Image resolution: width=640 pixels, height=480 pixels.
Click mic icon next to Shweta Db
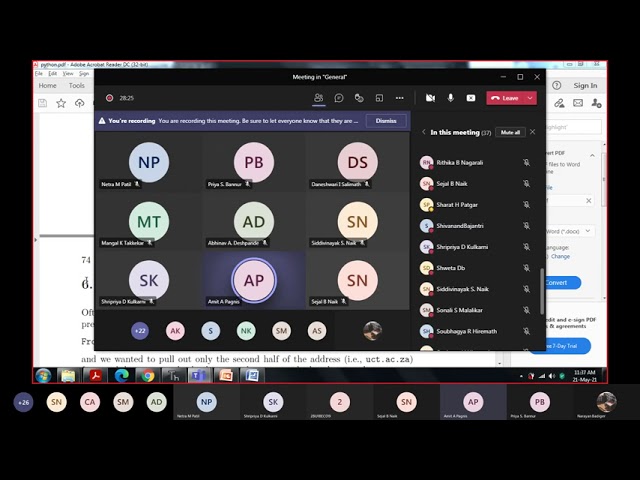pyautogui.click(x=527, y=268)
